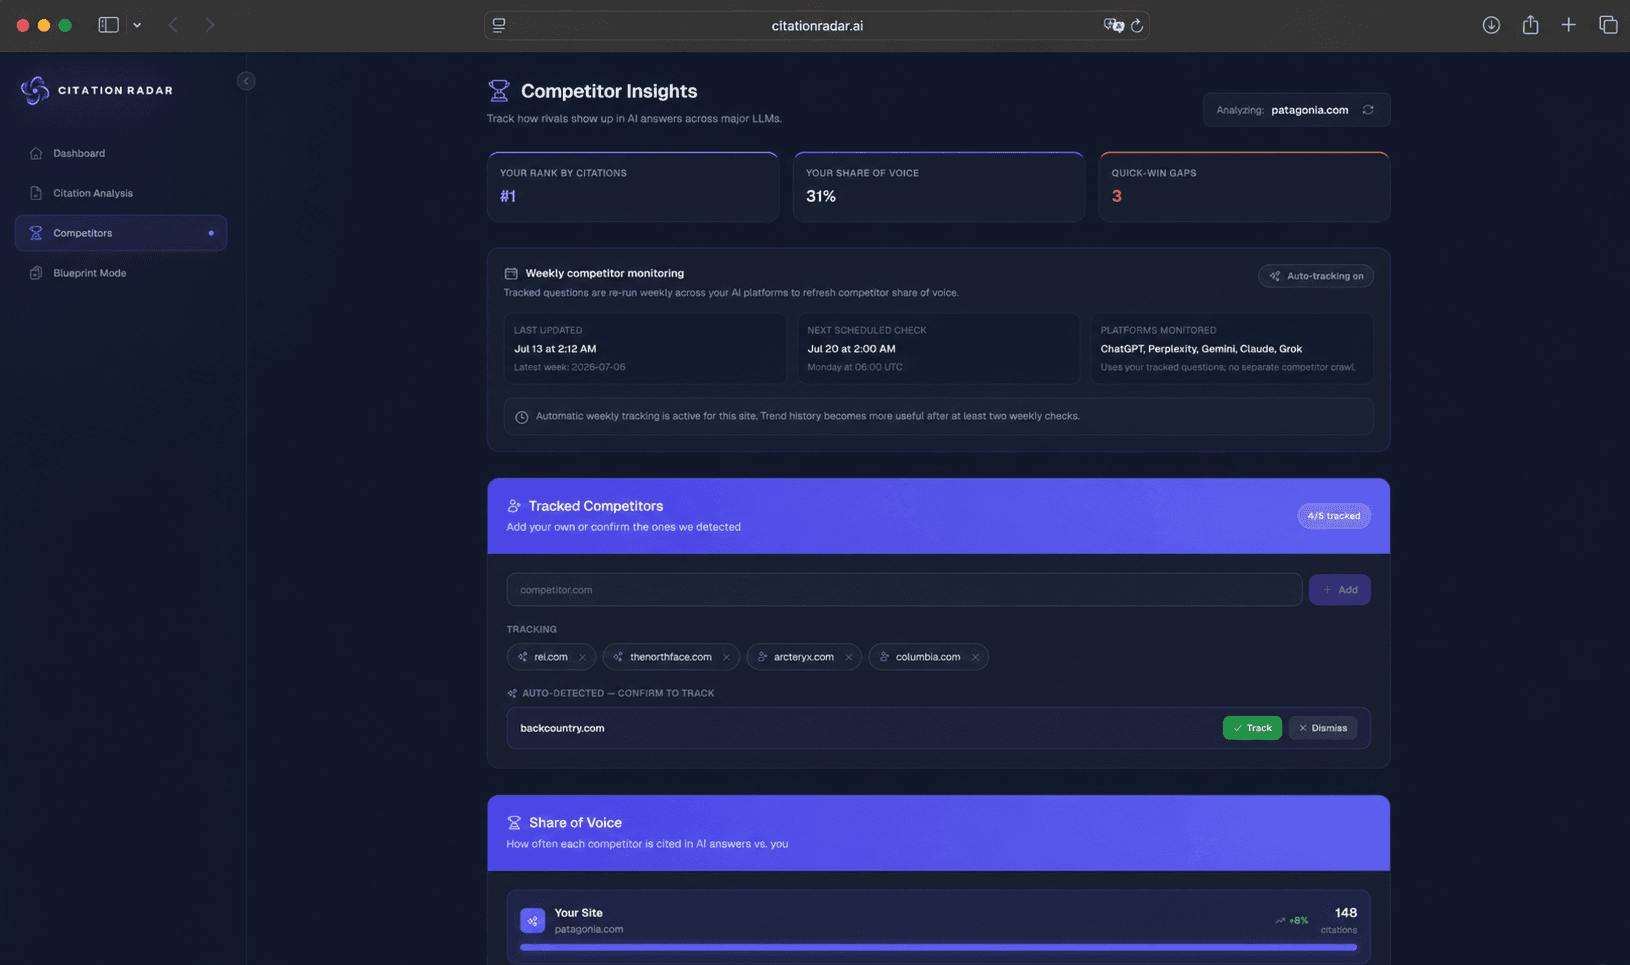Click the Last Updated Jul 13 cell
Screen dimensions: 1630x965
[645, 348]
